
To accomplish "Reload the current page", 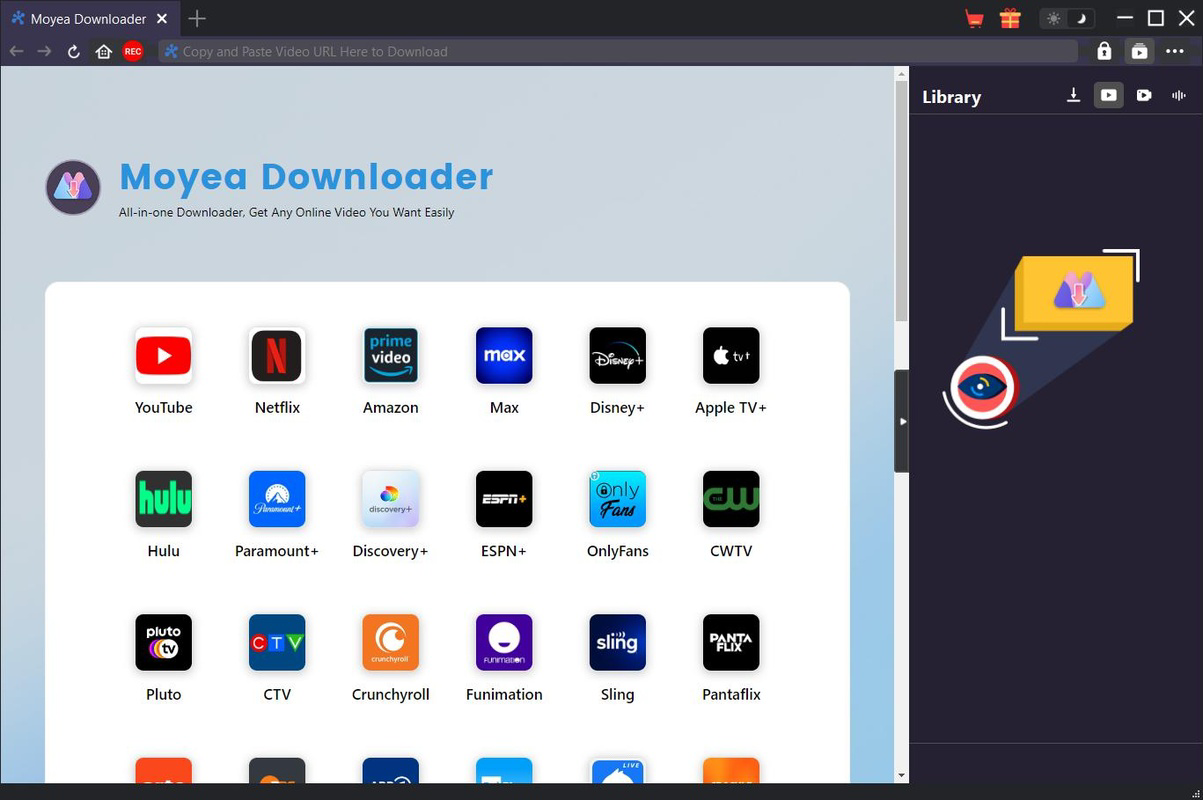I will 73,51.
